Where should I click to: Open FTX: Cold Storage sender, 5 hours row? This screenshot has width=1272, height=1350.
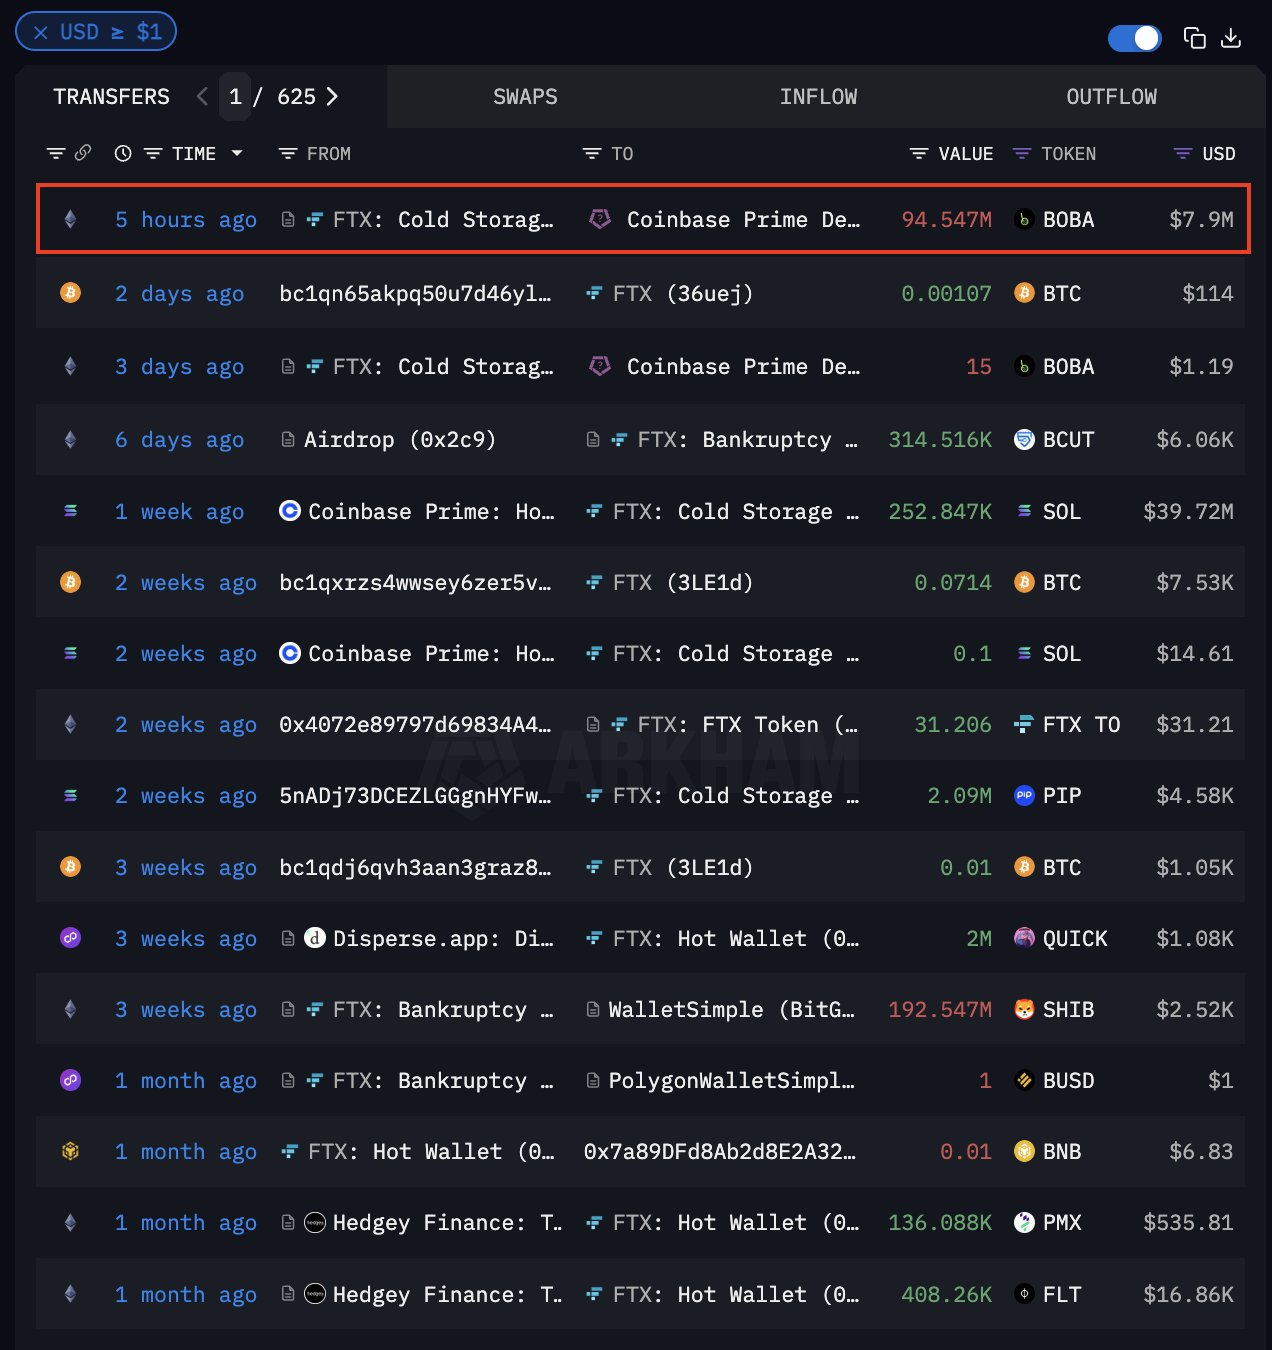click(x=443, y=219)
